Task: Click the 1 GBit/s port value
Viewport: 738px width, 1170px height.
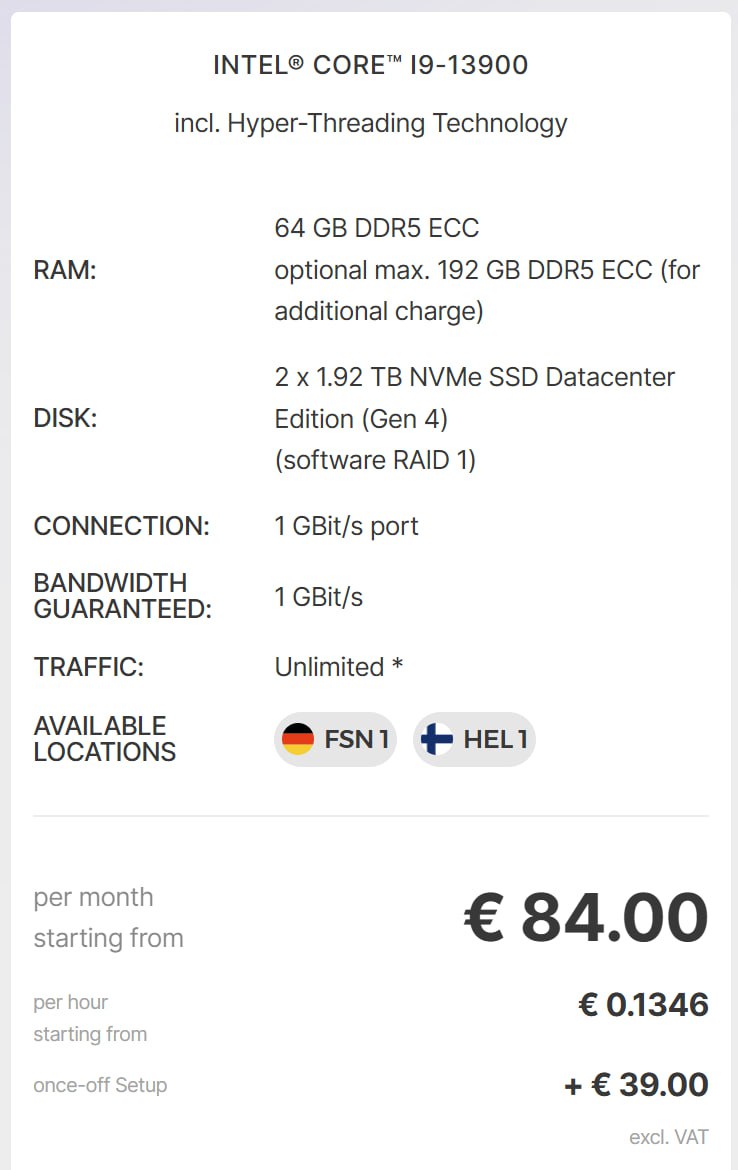Action: [346, 526]
